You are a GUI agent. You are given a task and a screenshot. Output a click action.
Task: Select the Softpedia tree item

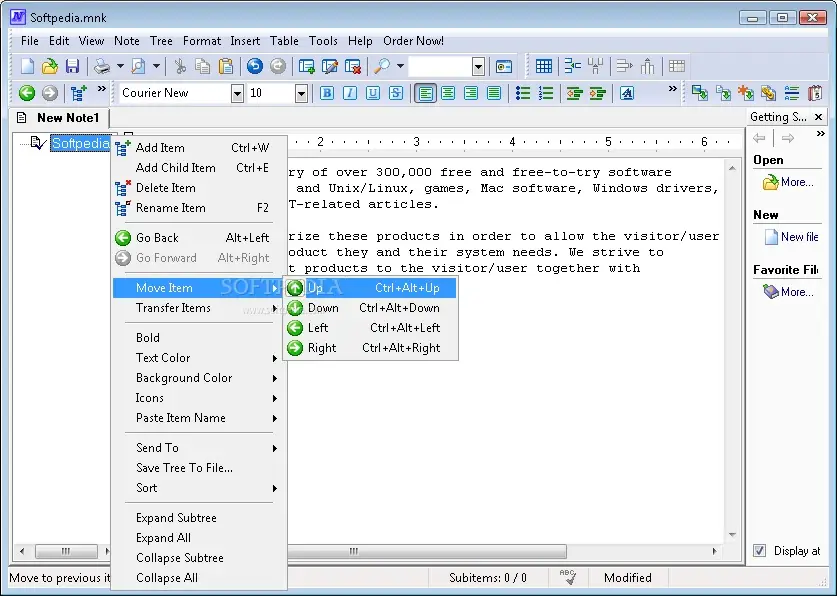tap(80, 143)
